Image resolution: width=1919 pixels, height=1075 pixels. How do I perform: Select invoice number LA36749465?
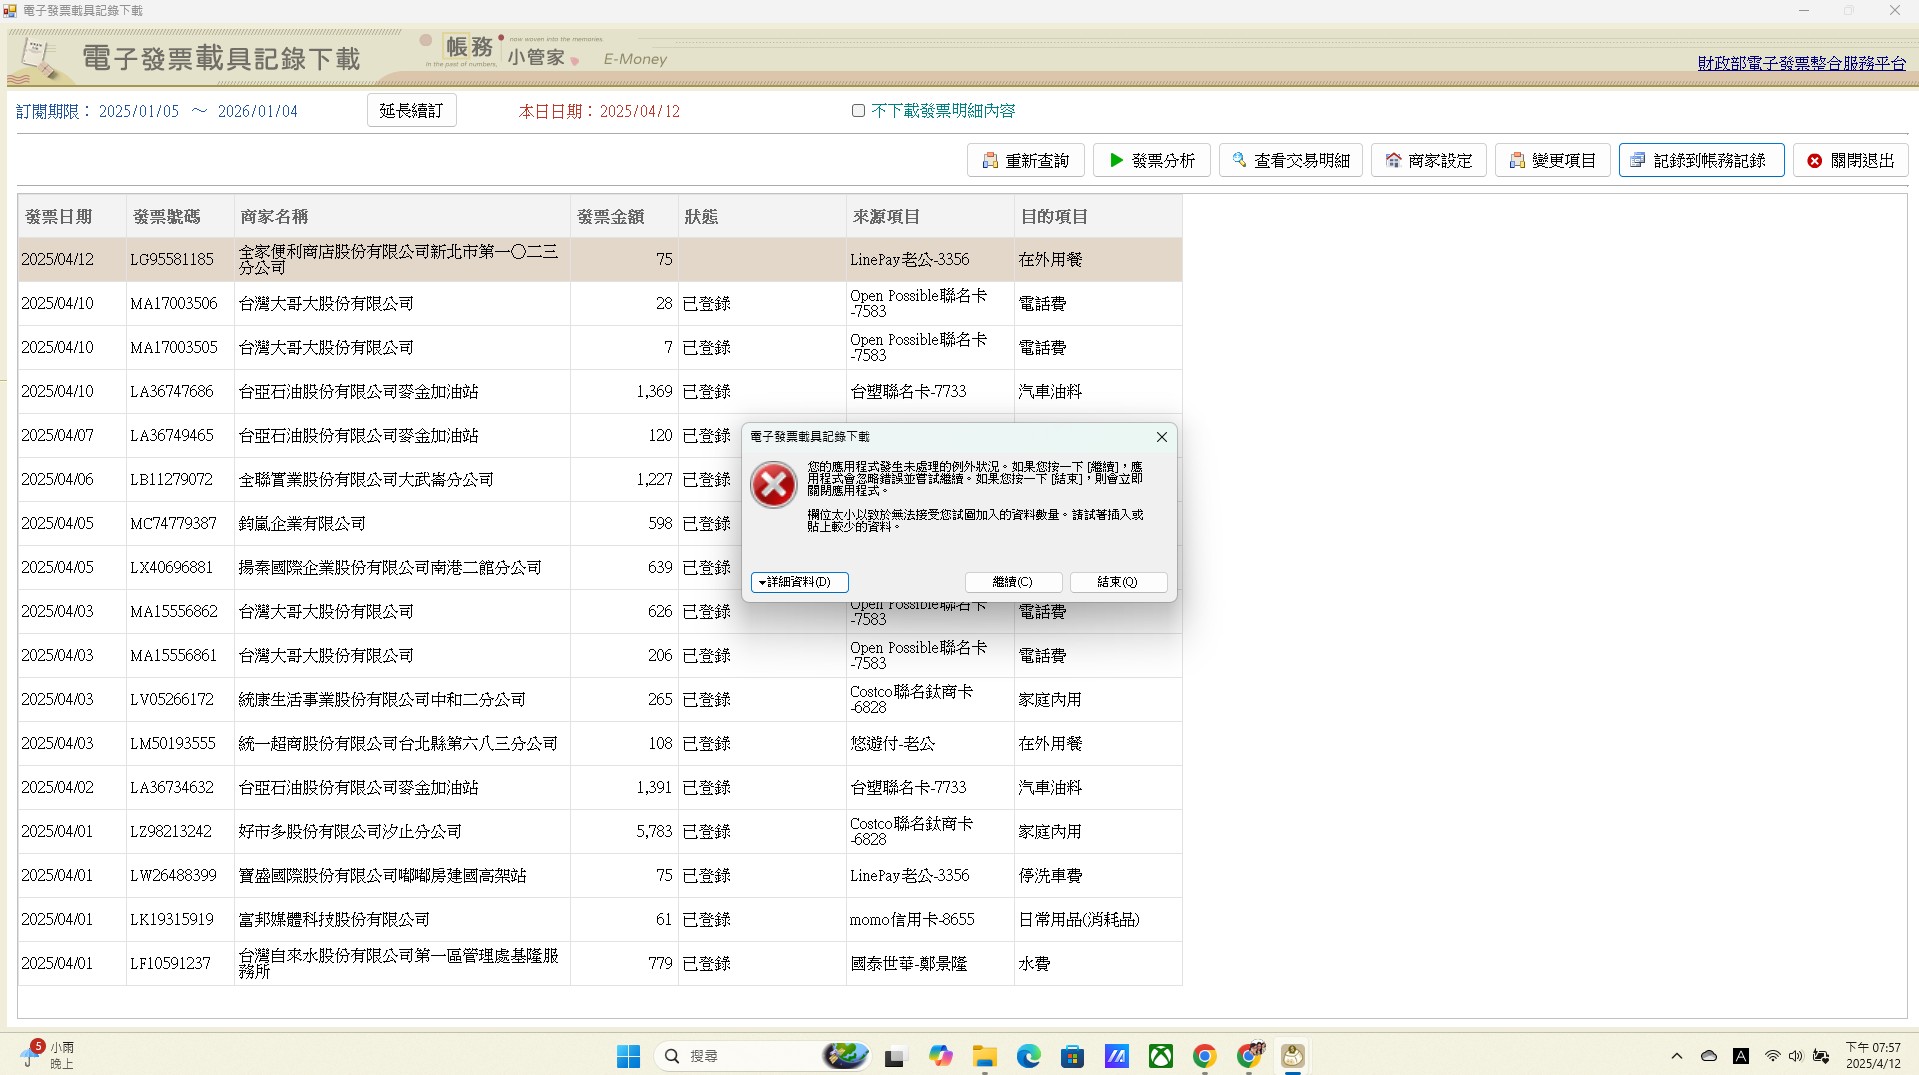click(171, 435)
